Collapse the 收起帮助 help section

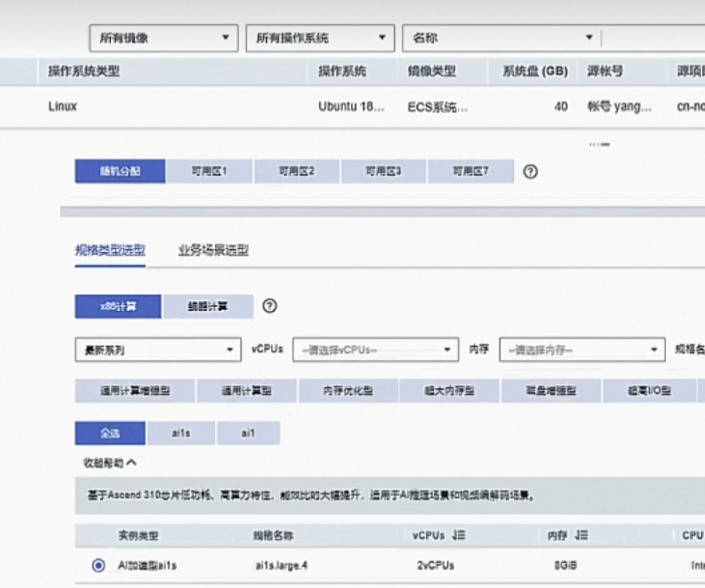(x=110, y=463)
